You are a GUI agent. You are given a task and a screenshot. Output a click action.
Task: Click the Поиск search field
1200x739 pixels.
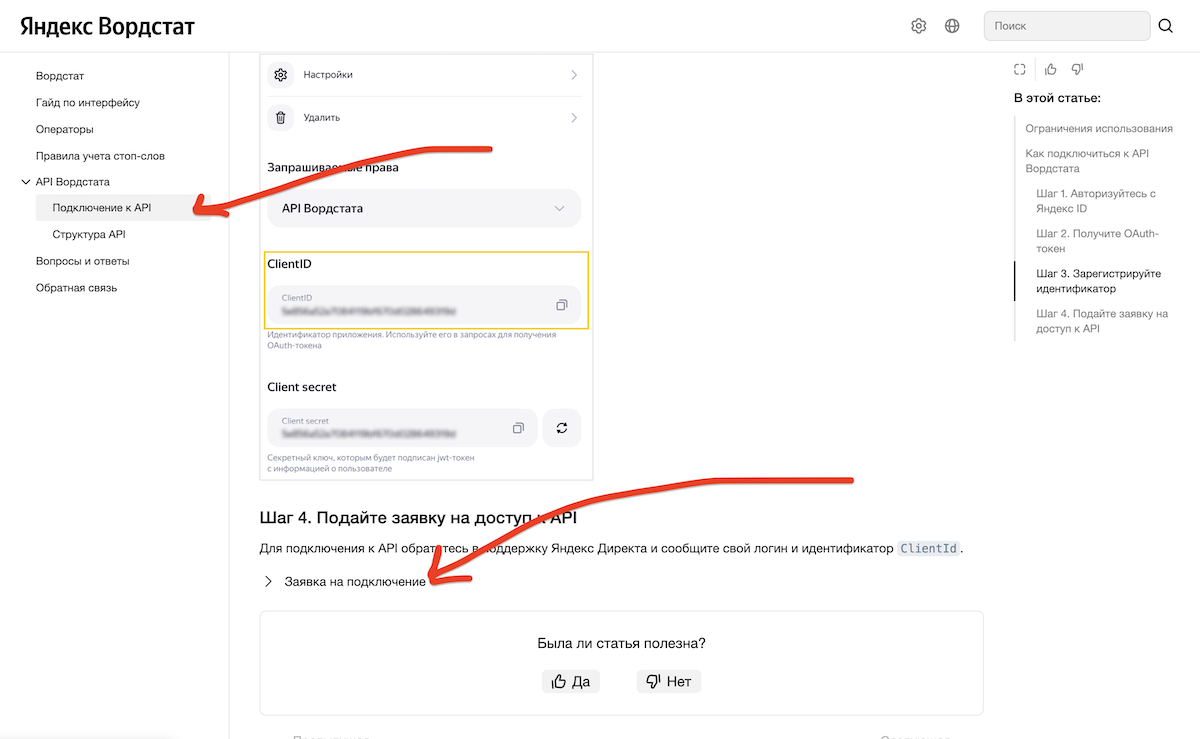pyautogui.click(x=1066, y=26)
